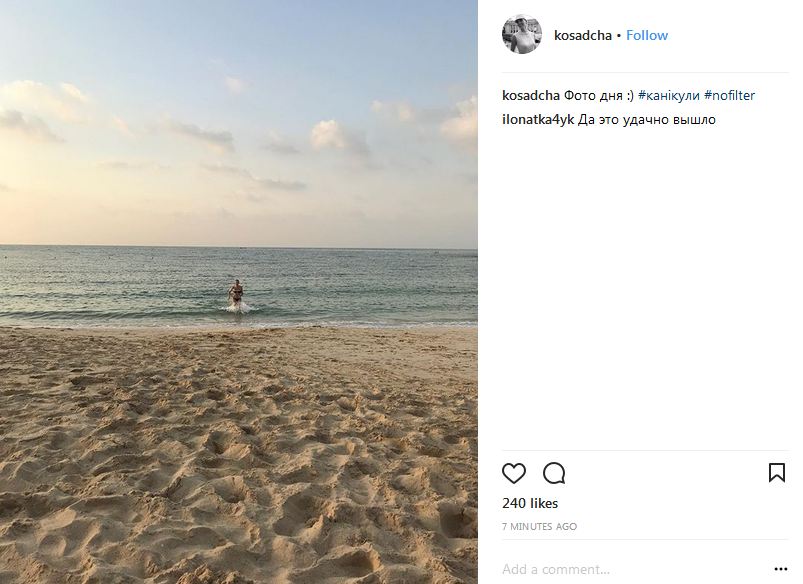Click the swimmer splashing in the photo
The width and height of the screenshot is (803, 584).
click(x=237, y=294)
